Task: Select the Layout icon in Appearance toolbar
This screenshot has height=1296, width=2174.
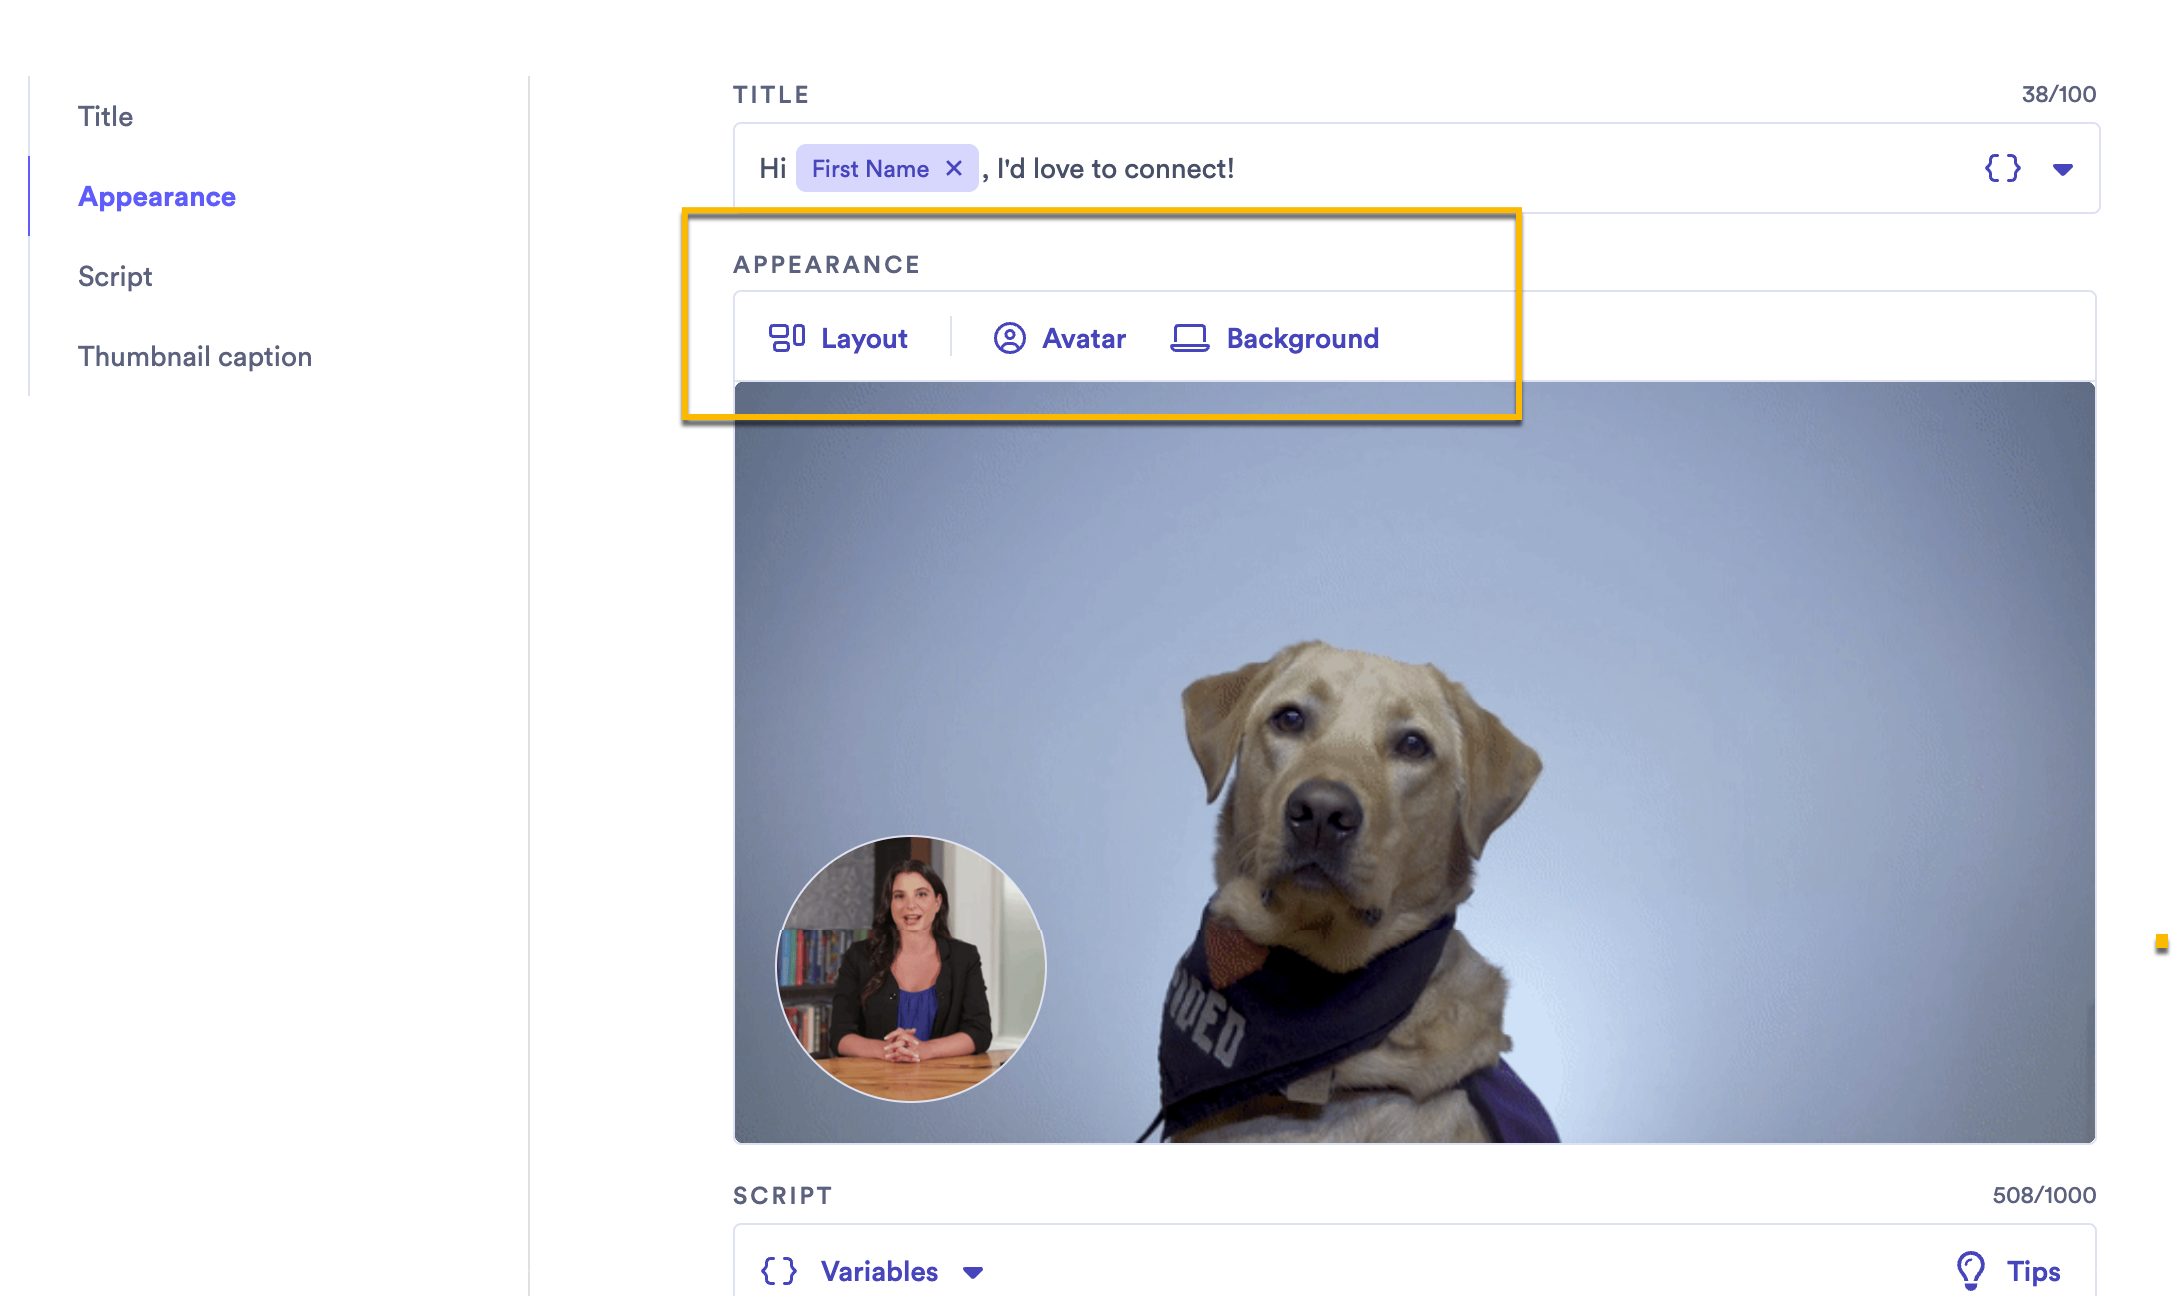Action: click(x=787, y=338)
